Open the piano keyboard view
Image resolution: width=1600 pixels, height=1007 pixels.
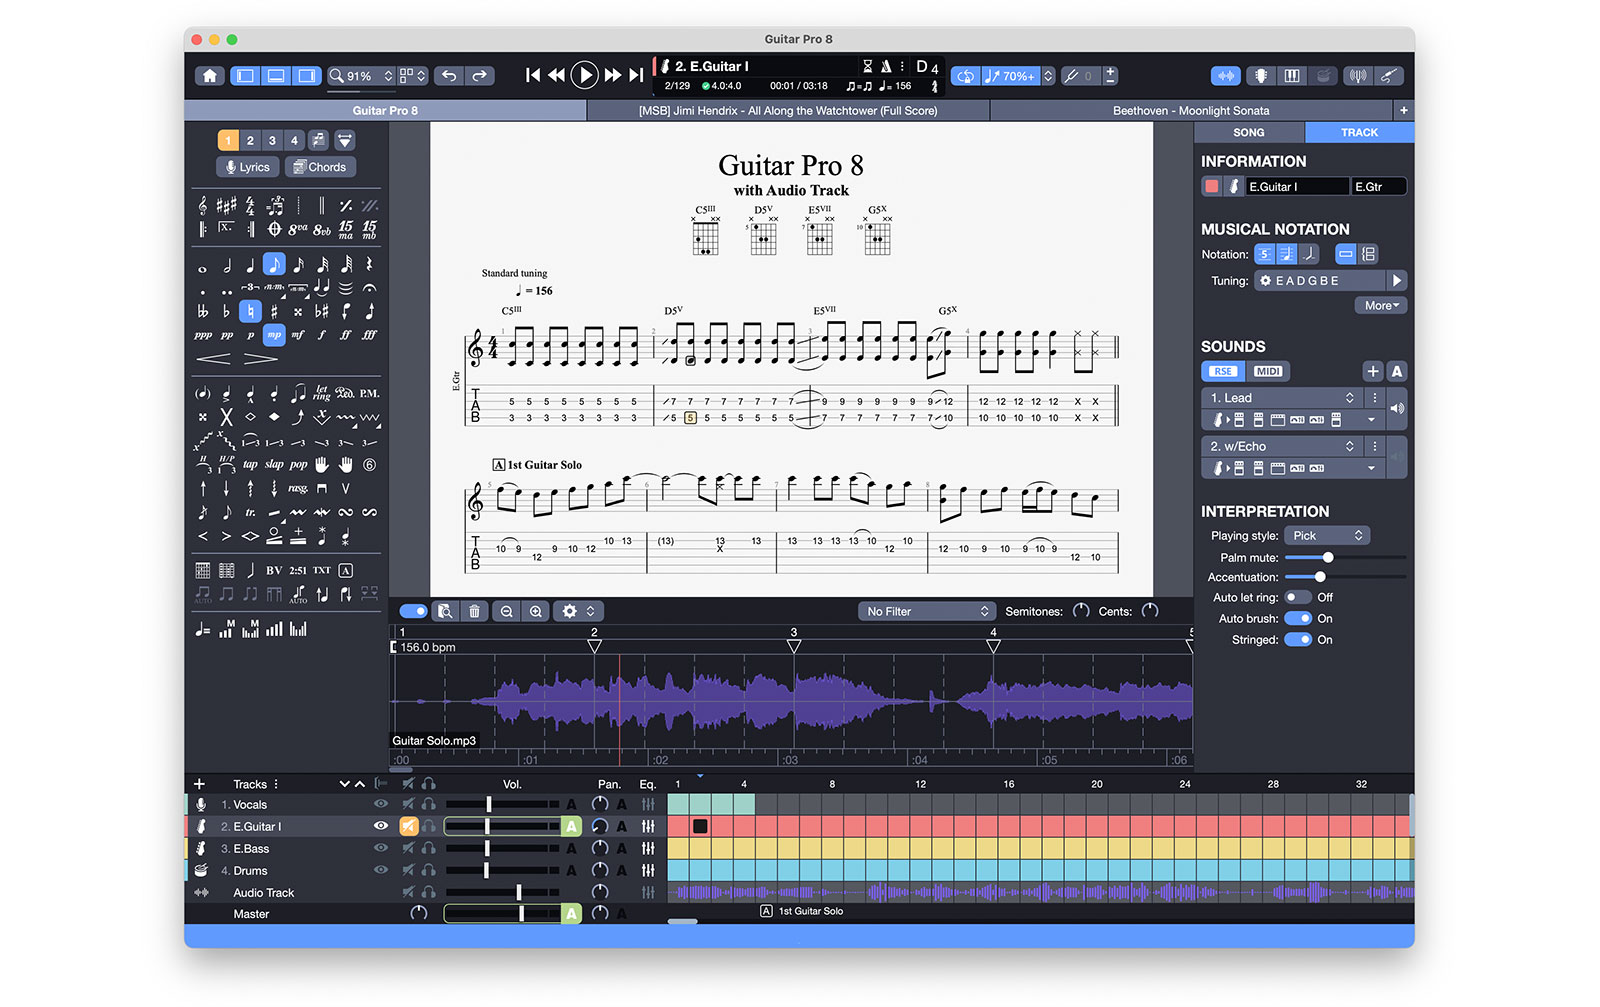click(x=1292, y=76)
